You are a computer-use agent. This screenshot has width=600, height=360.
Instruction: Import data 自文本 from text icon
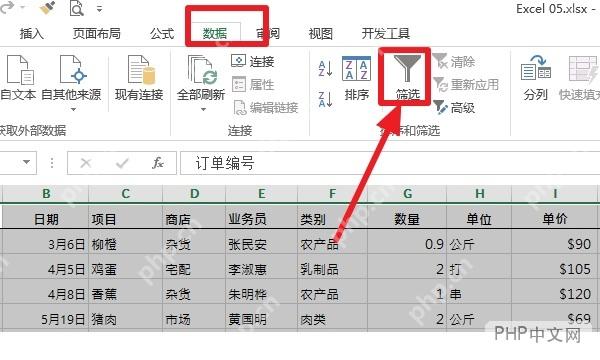20,69
